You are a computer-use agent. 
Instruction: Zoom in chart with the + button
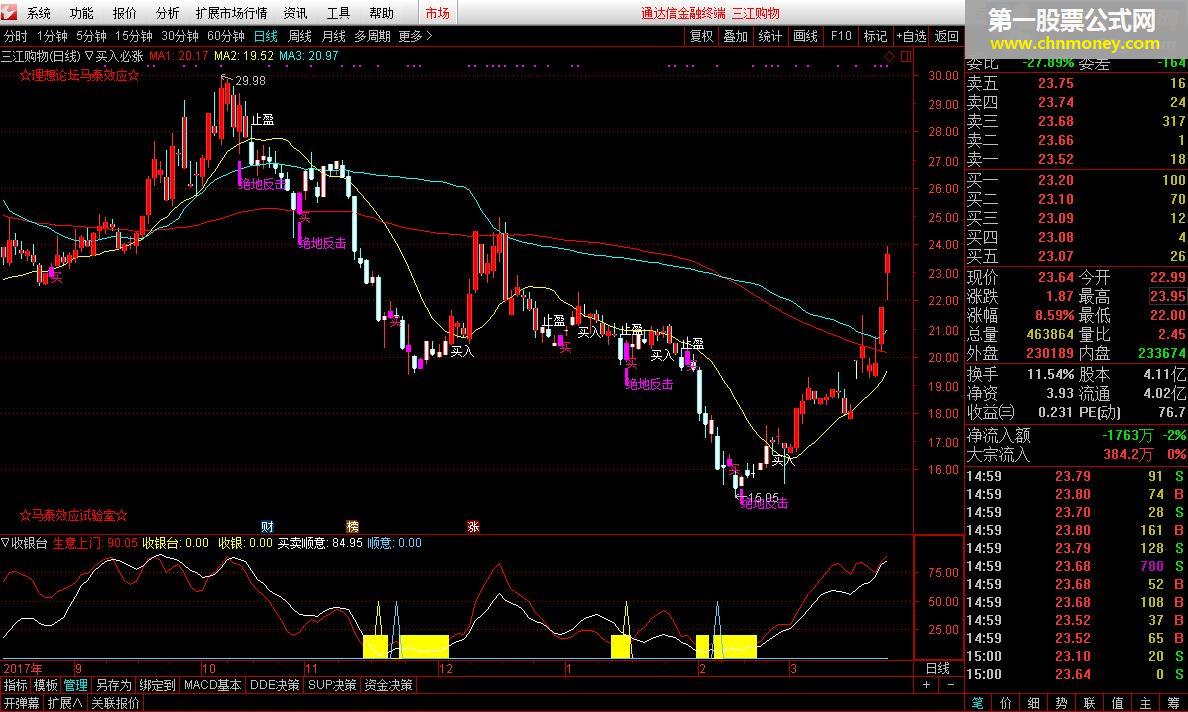[926, 685]
